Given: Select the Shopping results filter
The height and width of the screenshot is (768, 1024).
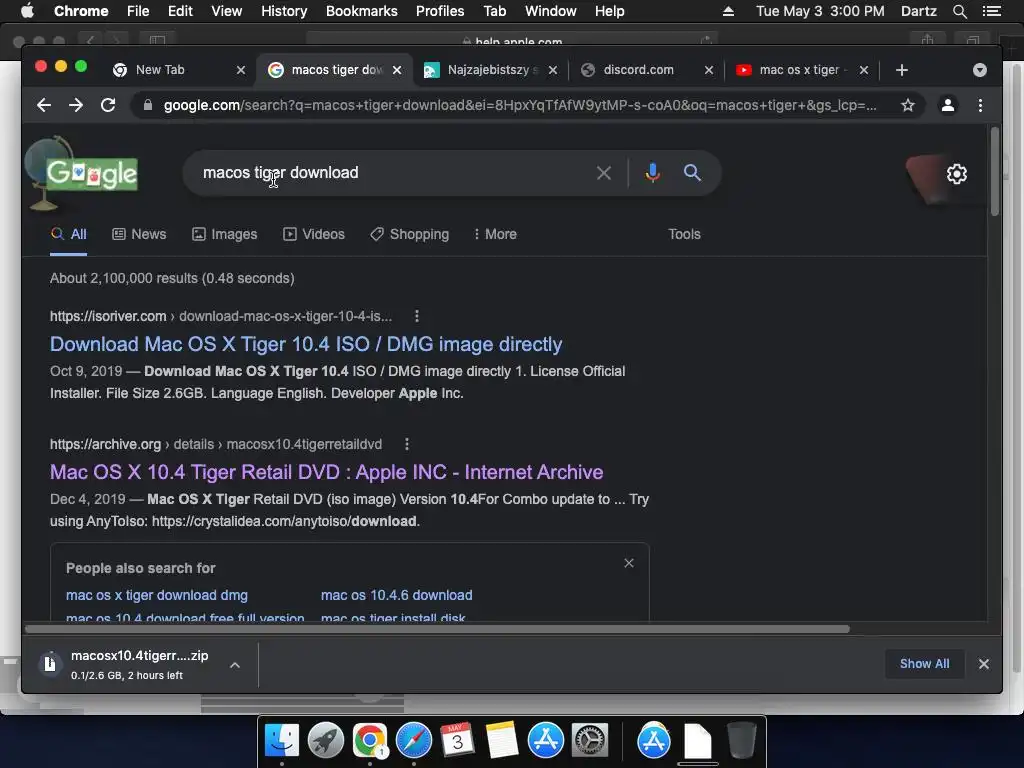Looking at the screenshot, I should point(409,234).
